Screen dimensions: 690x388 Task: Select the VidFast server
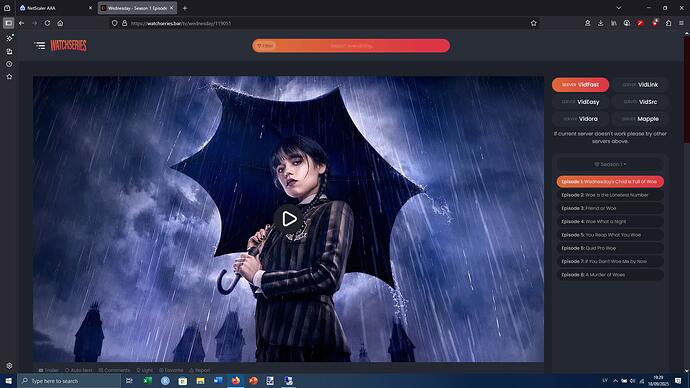click(580, 84)
